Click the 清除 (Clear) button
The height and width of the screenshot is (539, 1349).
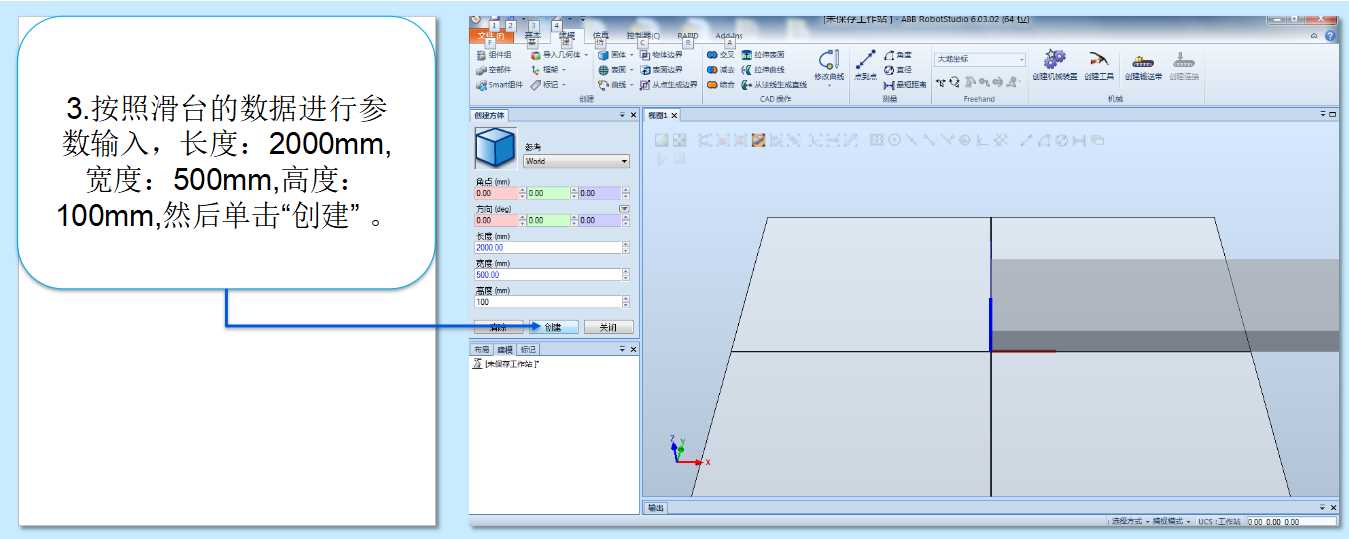pyautogui.click(x=499, y=327)
